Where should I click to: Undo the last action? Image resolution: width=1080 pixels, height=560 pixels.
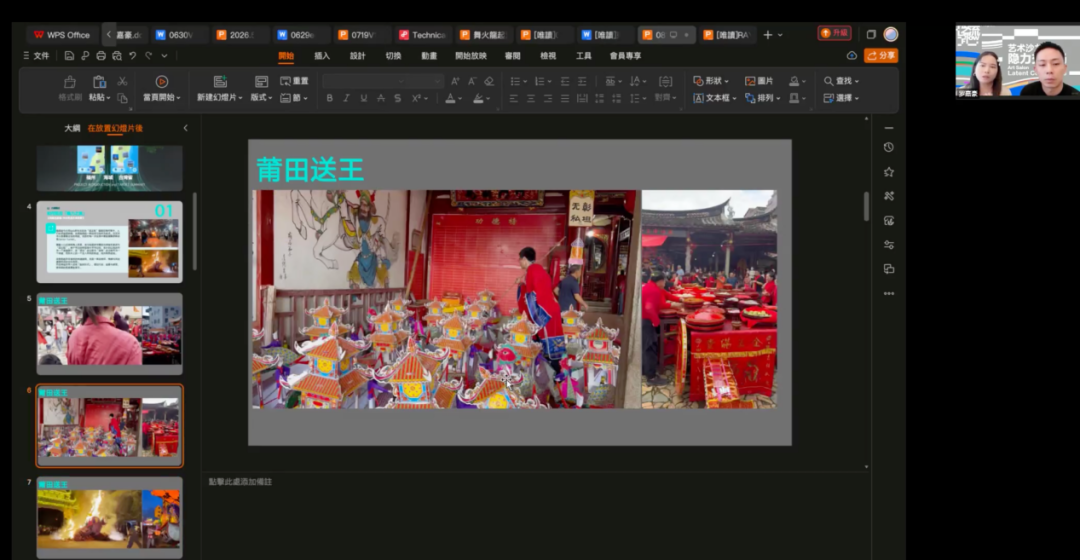point(132,56)
